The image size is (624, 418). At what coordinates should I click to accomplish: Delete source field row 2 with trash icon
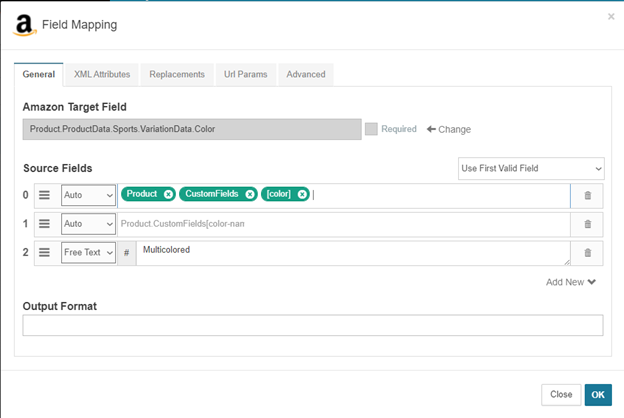(587, 253)
